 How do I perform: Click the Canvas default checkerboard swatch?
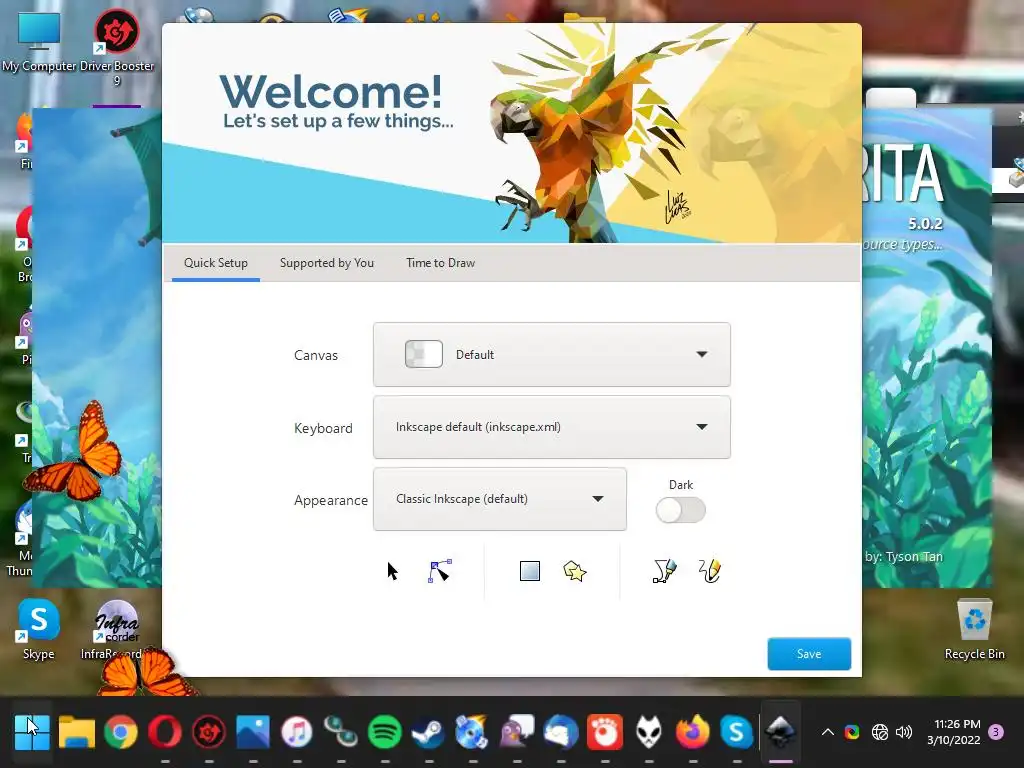click(x=424, y=355)
